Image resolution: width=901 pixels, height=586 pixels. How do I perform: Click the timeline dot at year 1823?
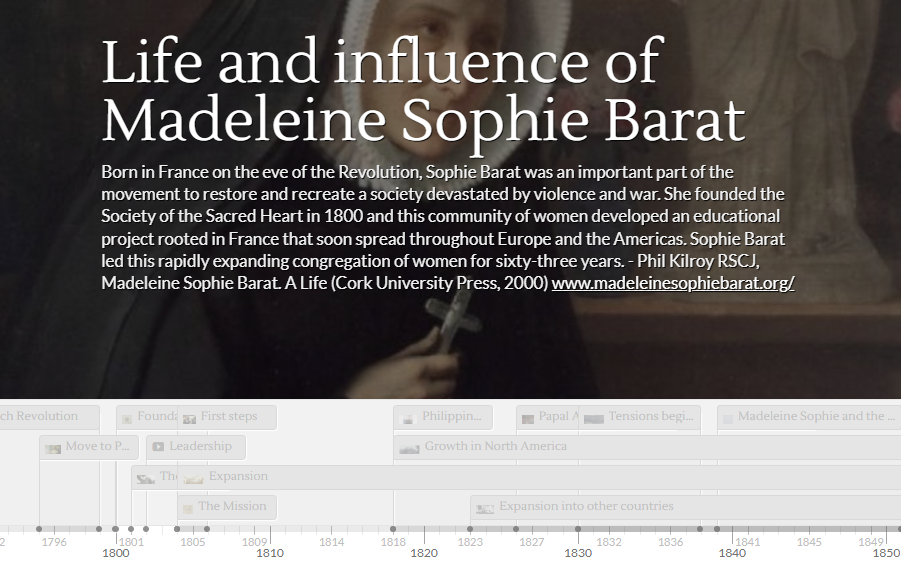[x=470, y=529]
